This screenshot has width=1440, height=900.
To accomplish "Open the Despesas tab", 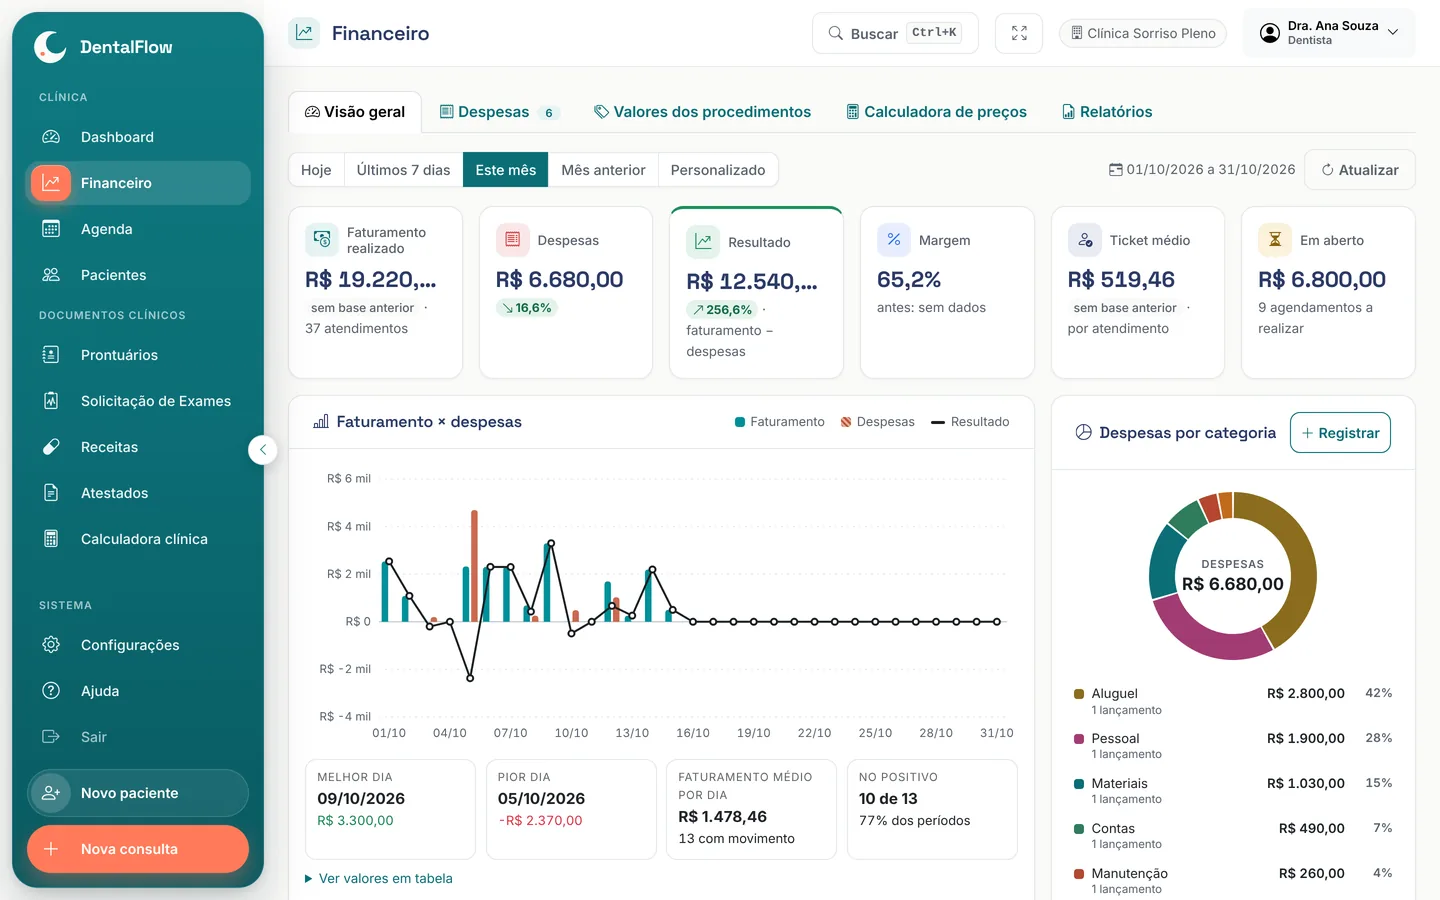I will [x=499, y=112].
